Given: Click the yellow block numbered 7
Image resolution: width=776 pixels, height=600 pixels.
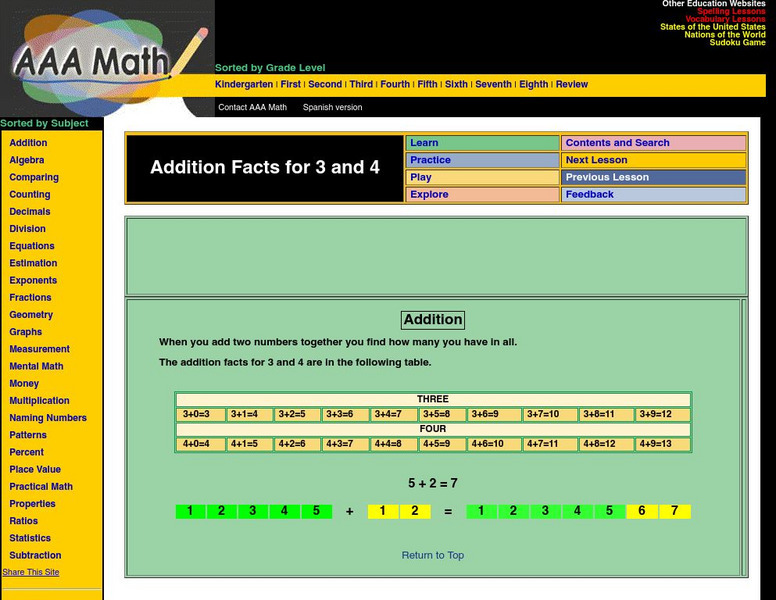Looking at the screenshot, I should coord(674,511).
